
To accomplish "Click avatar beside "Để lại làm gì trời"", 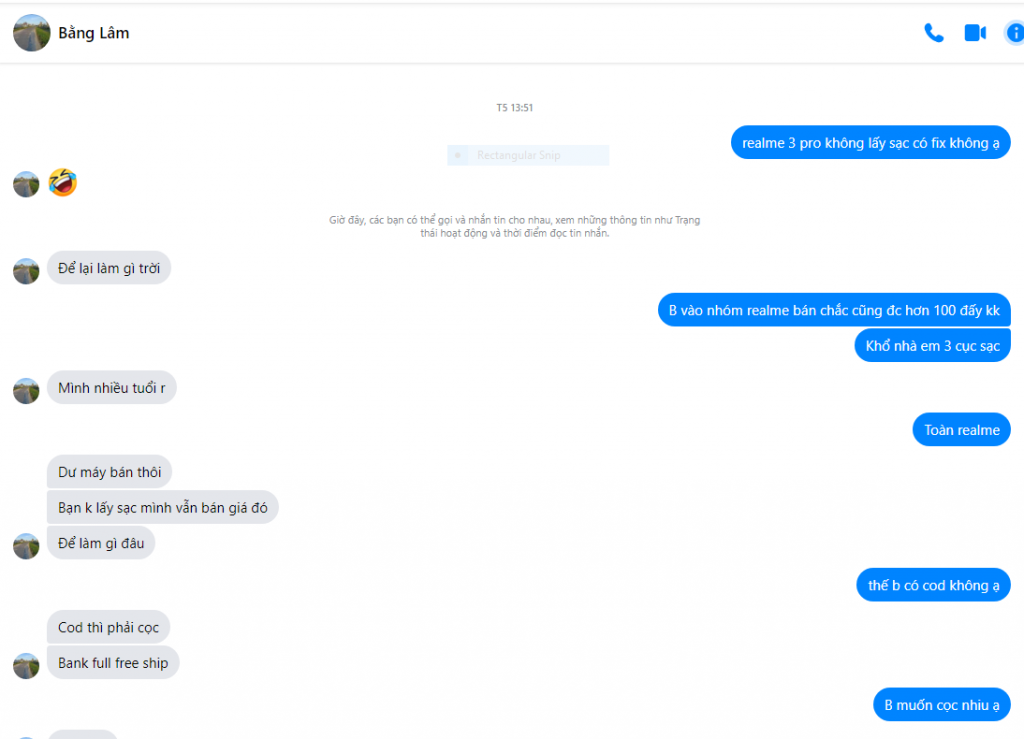I will coord(26,271).
